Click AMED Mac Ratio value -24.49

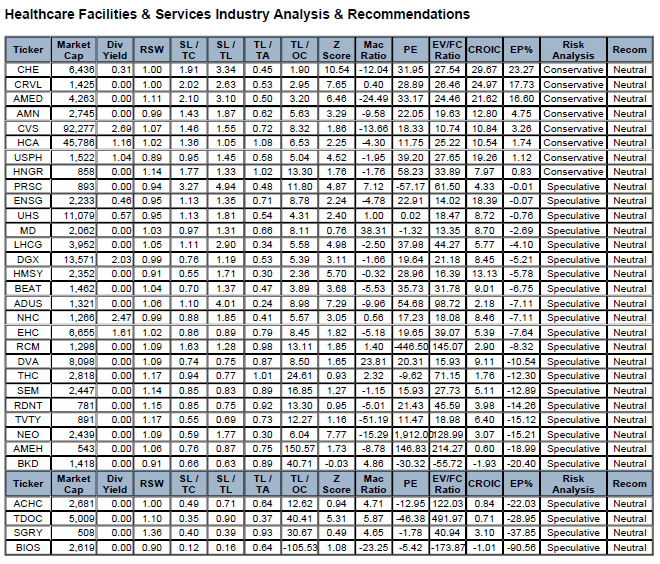click(x=373, y=99)
